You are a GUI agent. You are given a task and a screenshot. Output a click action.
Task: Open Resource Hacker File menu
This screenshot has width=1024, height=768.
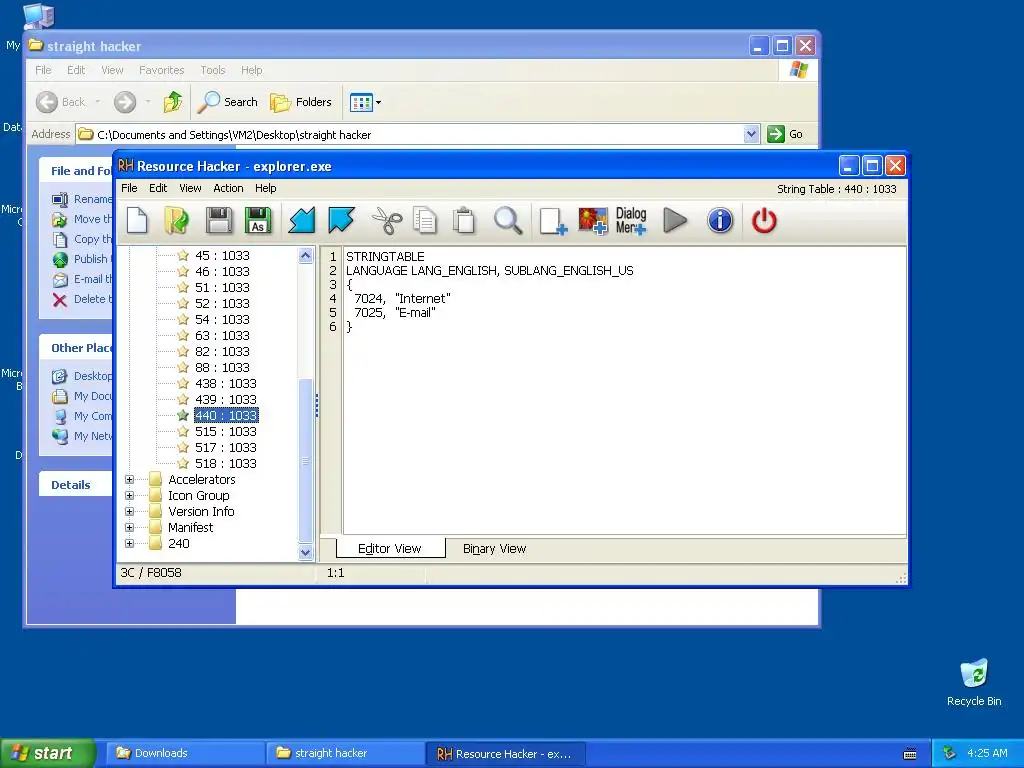point(129,188)
